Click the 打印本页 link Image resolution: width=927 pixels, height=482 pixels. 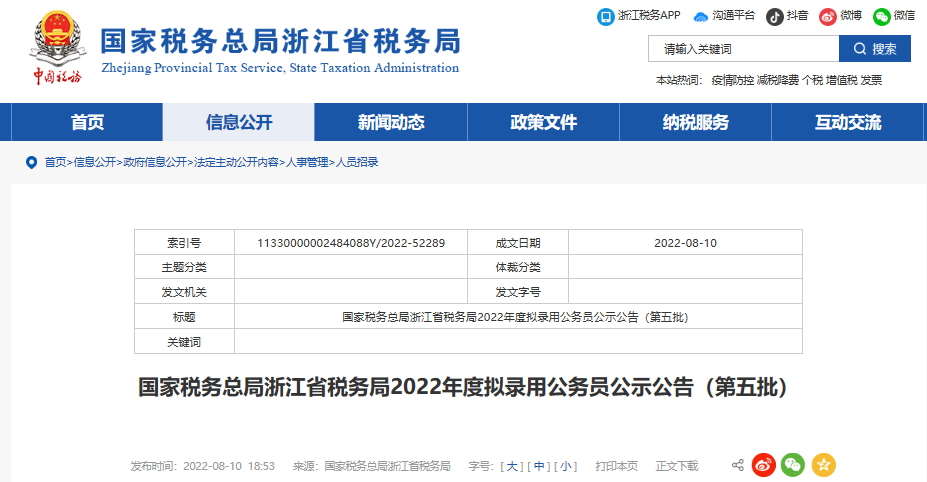(x=616, y=466)
